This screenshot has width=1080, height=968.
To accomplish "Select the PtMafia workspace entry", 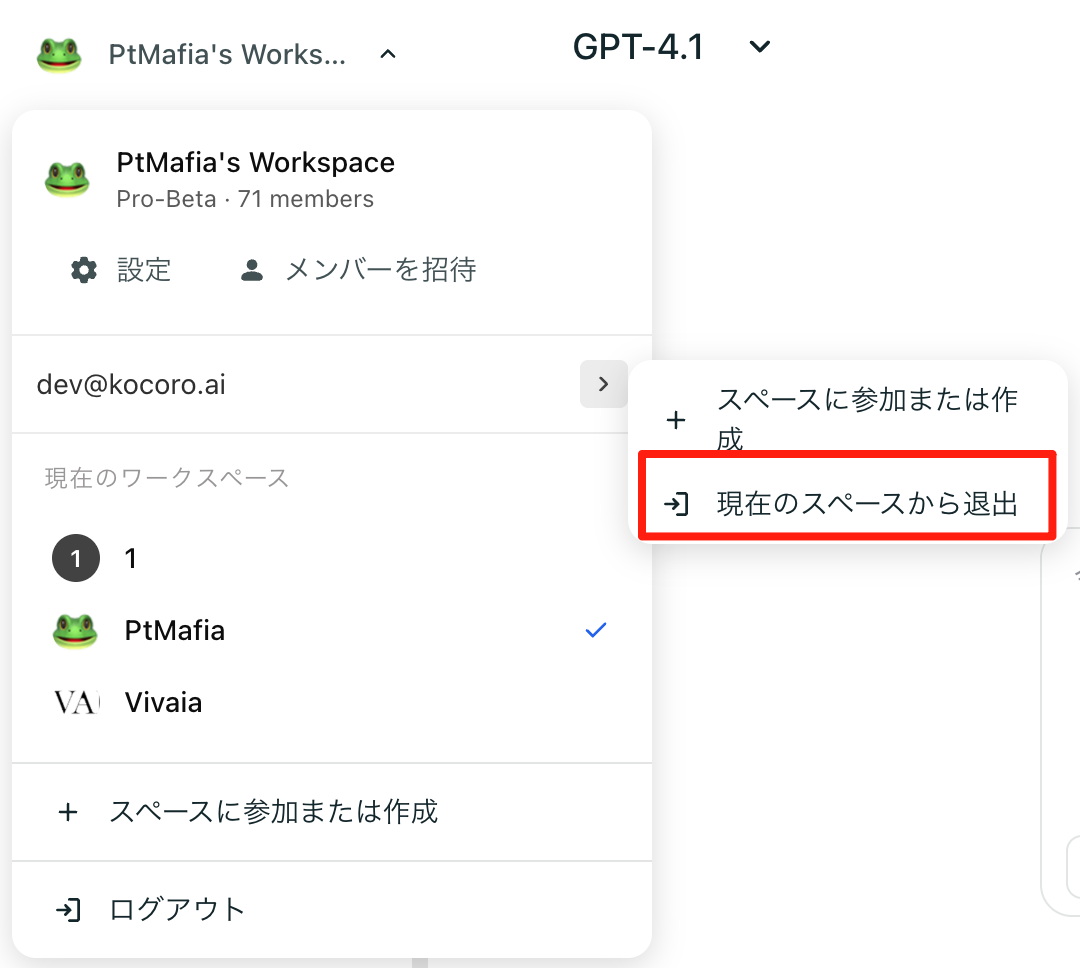I will pyautogui.click(x=175, y=631).
